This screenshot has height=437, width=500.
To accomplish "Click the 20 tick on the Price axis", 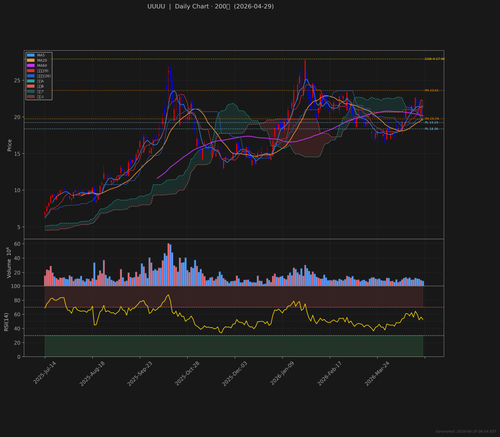I will click(17, 117).
